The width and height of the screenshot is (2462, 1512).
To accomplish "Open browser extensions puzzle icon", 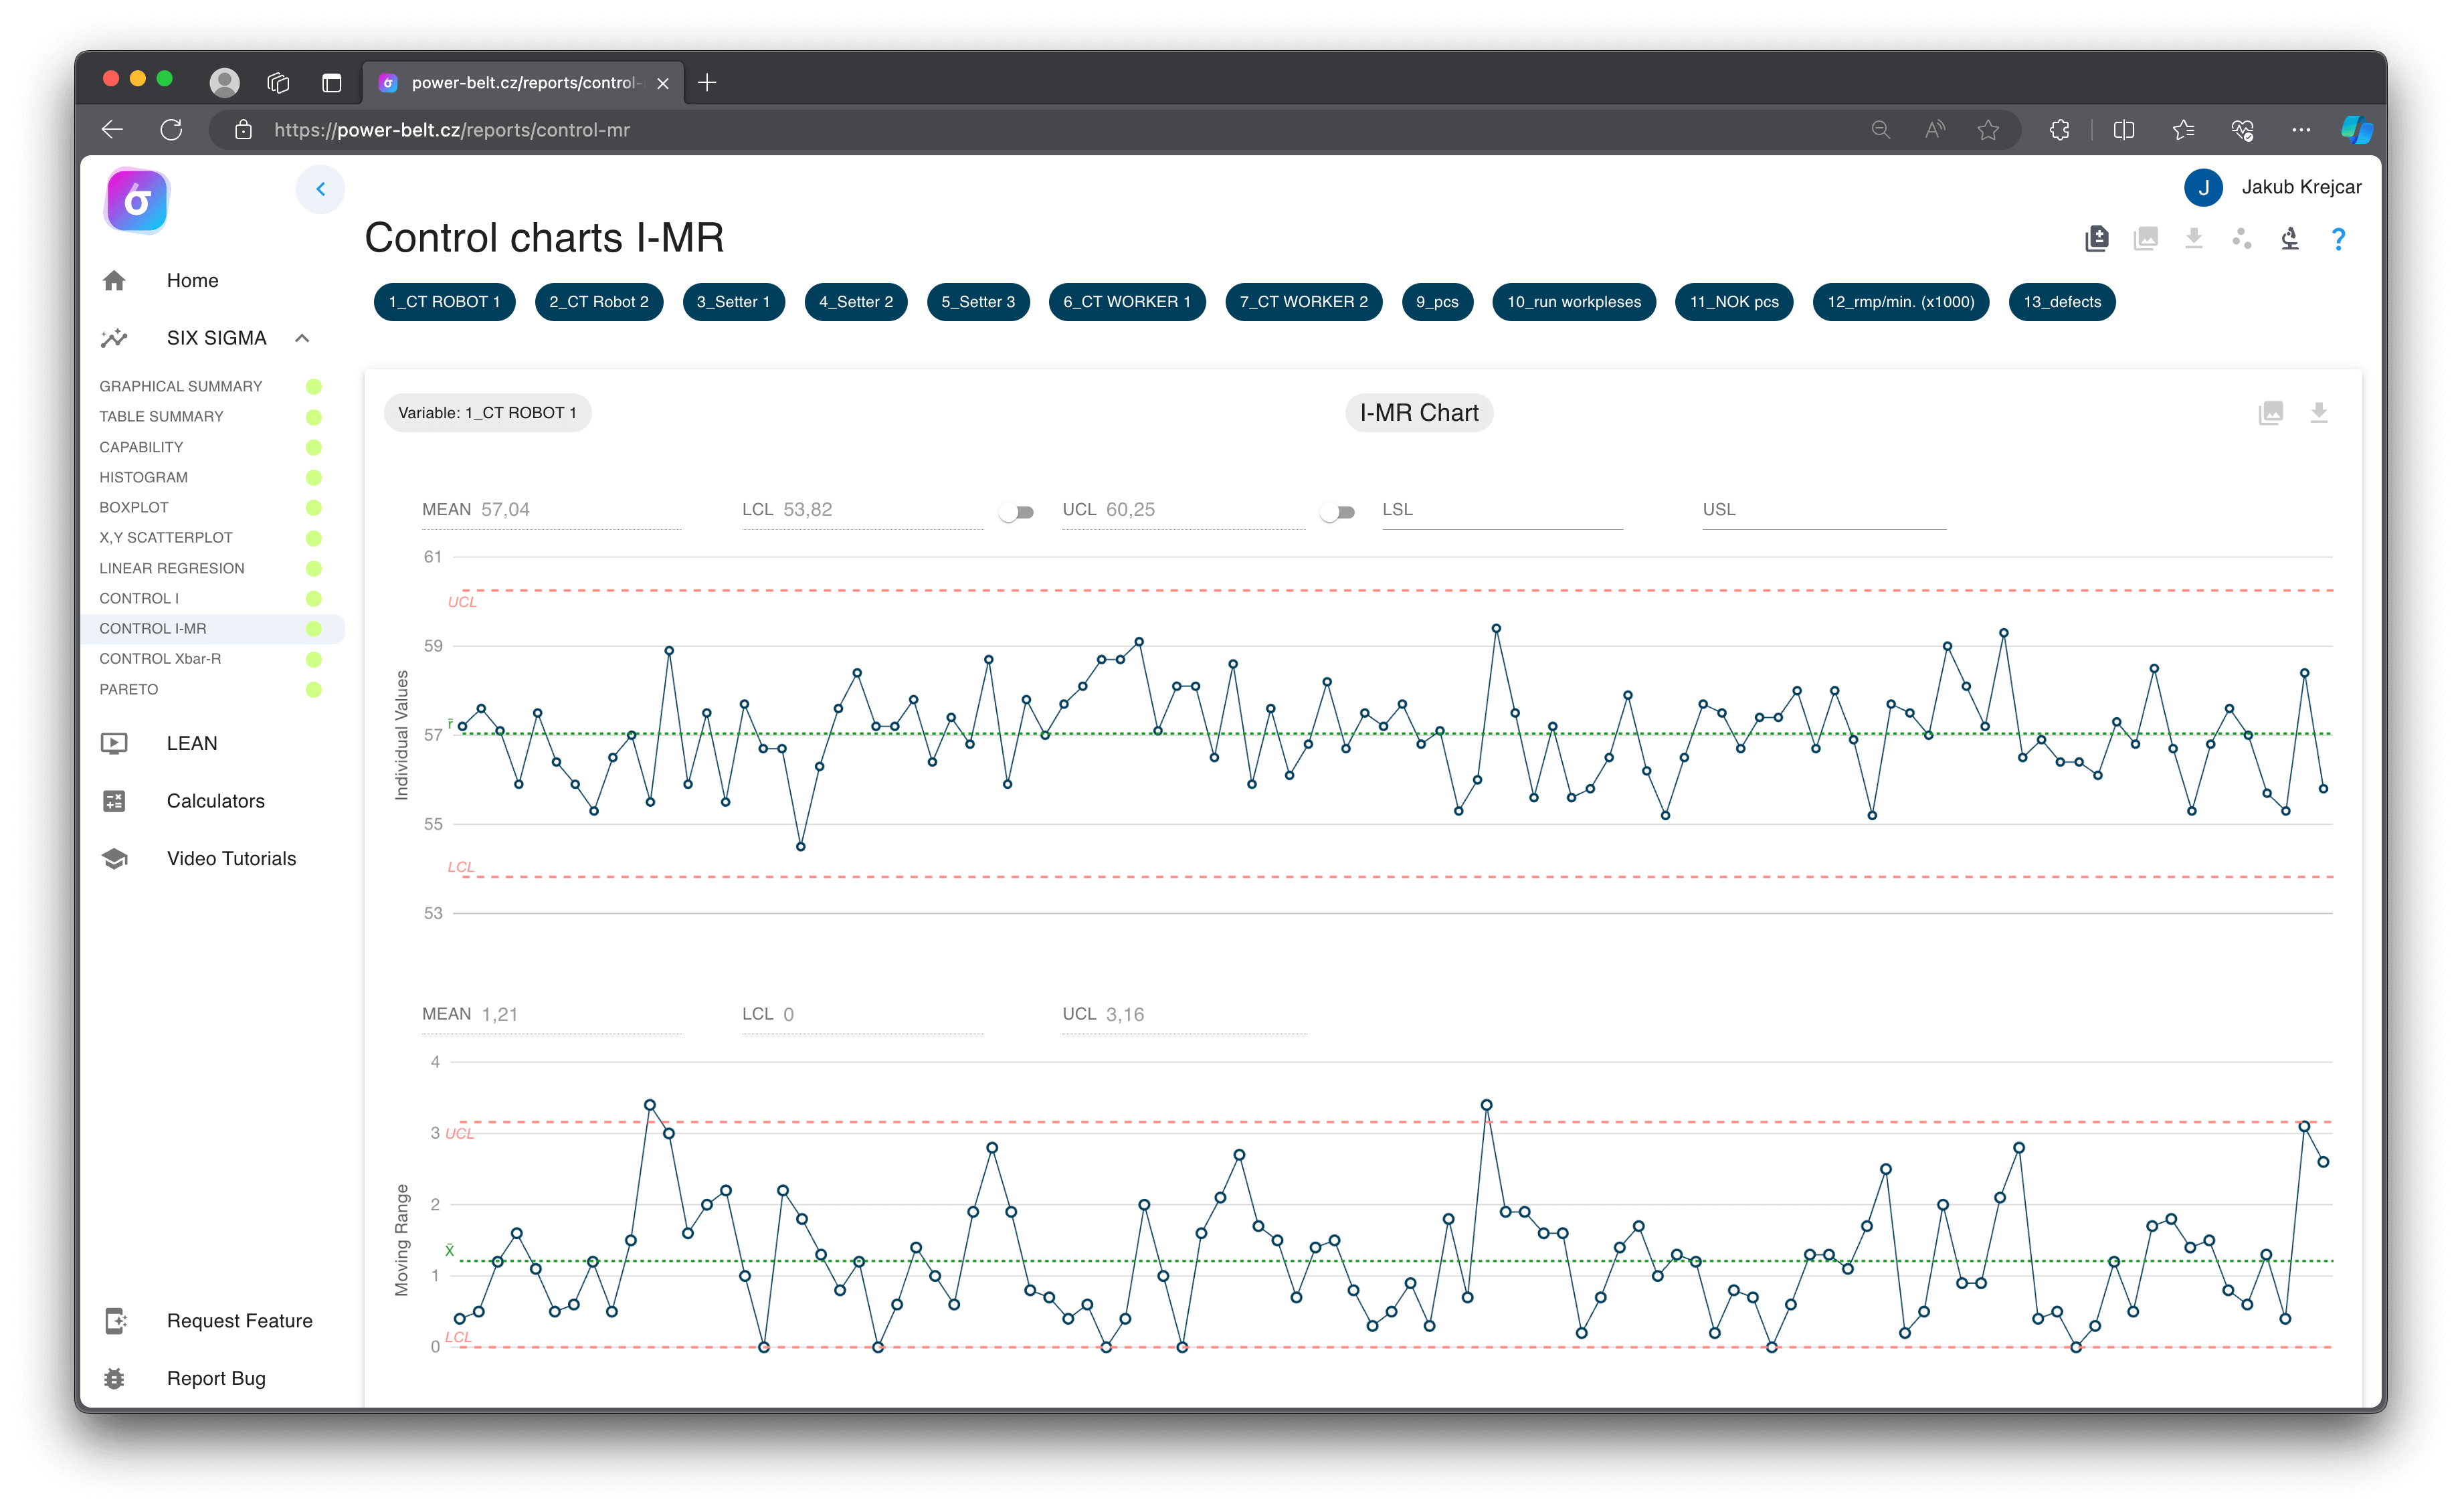I will pos(2059,130).
